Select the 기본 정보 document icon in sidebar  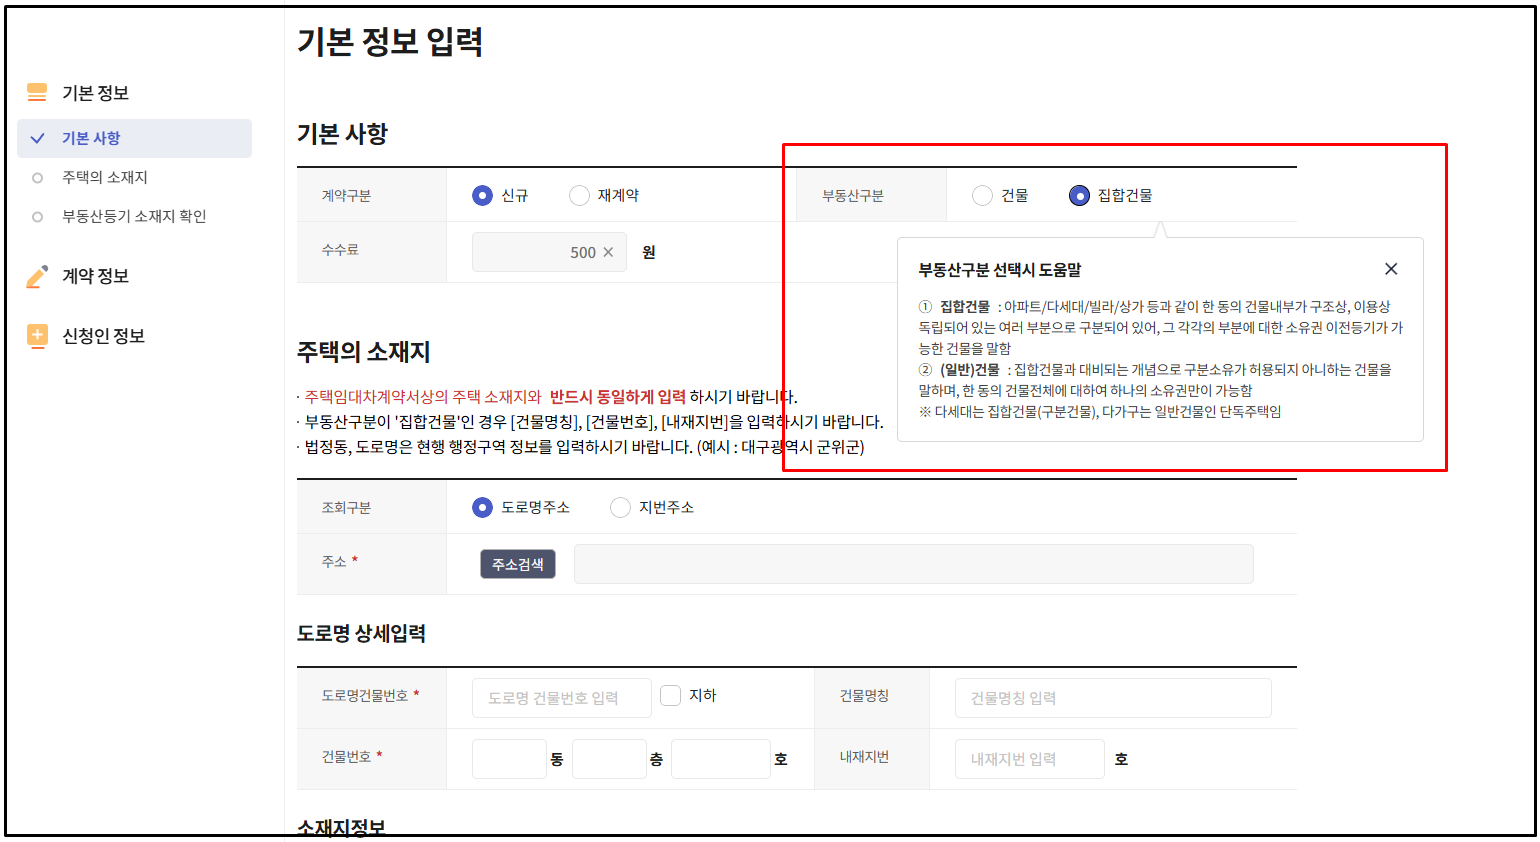[x=37, y=92]
